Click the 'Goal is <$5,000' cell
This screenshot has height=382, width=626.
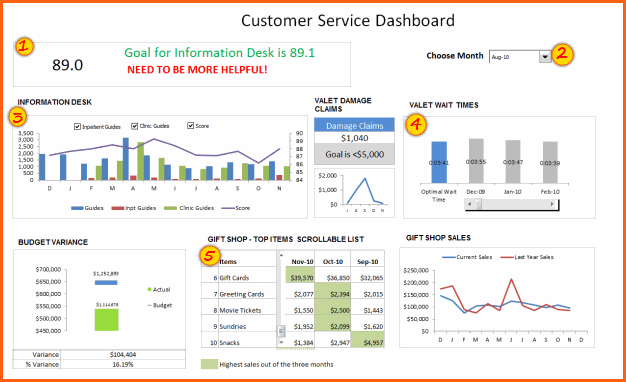pyautogui.click(x=354, y=154)
